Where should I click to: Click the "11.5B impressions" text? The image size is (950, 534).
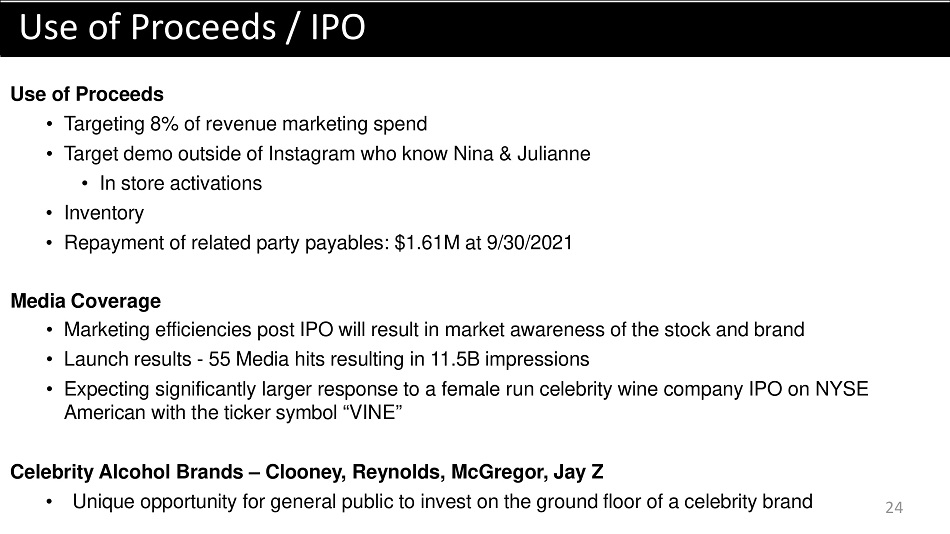[x=510, y=359]
